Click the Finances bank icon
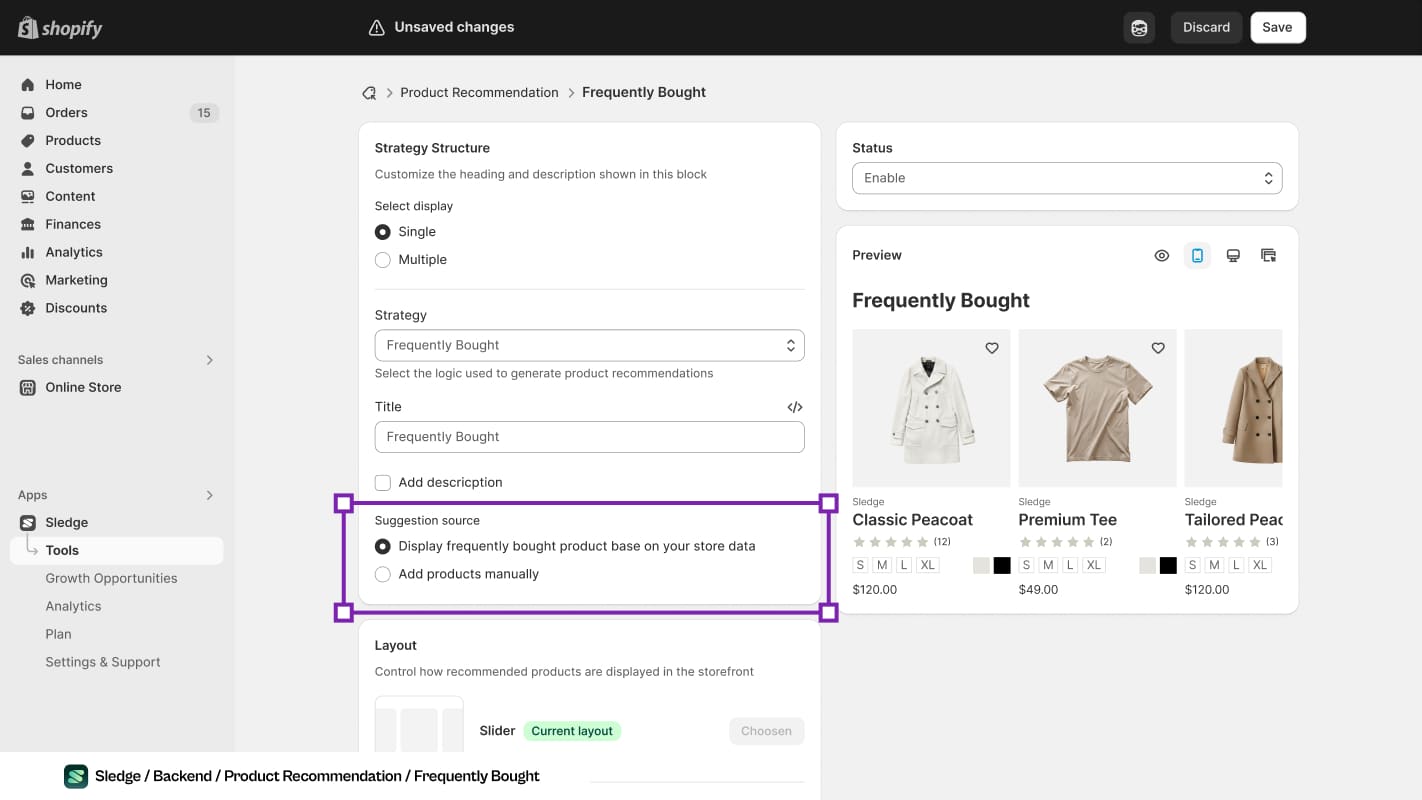This screenshot has width=1422, height=800. (28, 225)
